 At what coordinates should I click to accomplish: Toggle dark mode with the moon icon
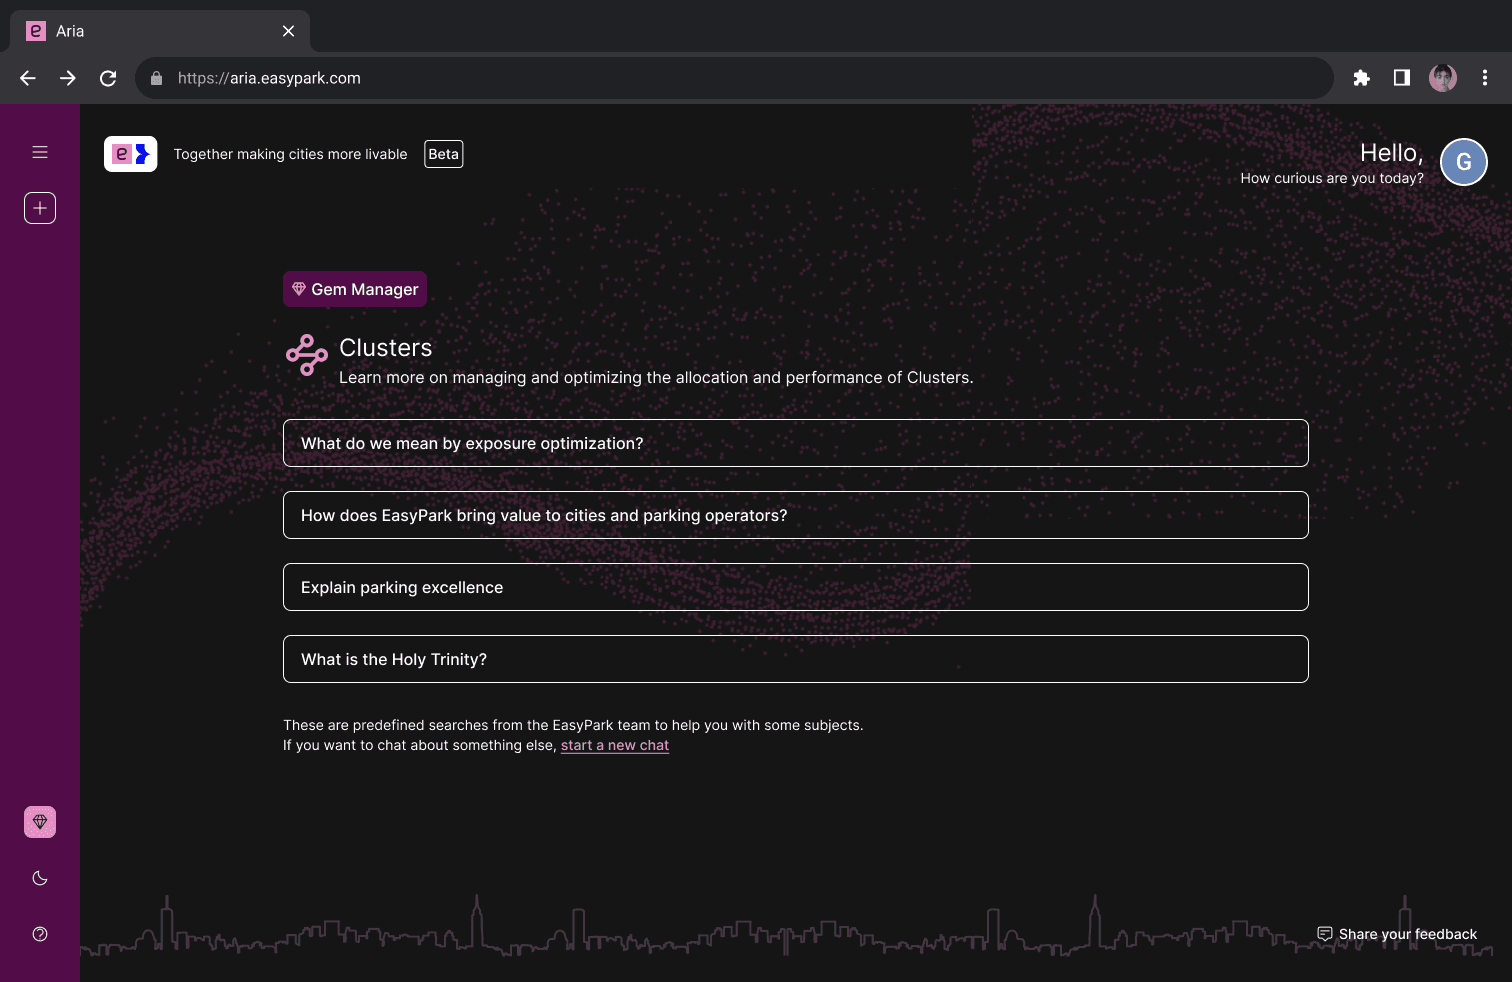pos(40,878)
